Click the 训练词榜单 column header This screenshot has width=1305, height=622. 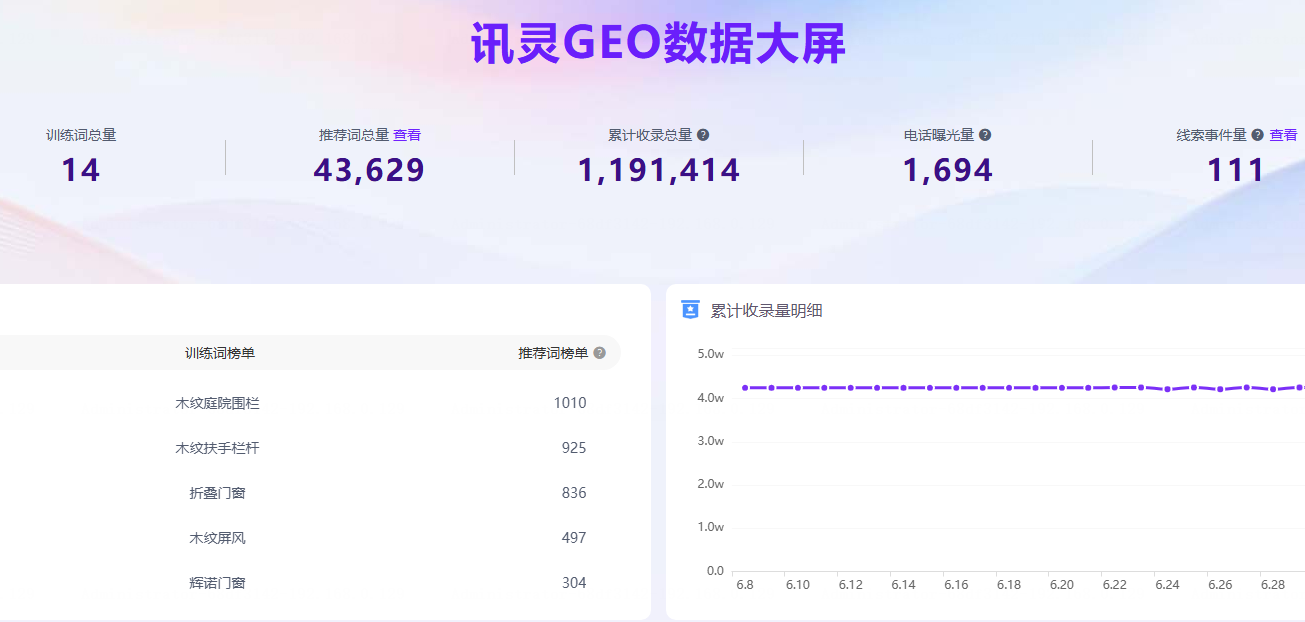(x=220, y=353)
